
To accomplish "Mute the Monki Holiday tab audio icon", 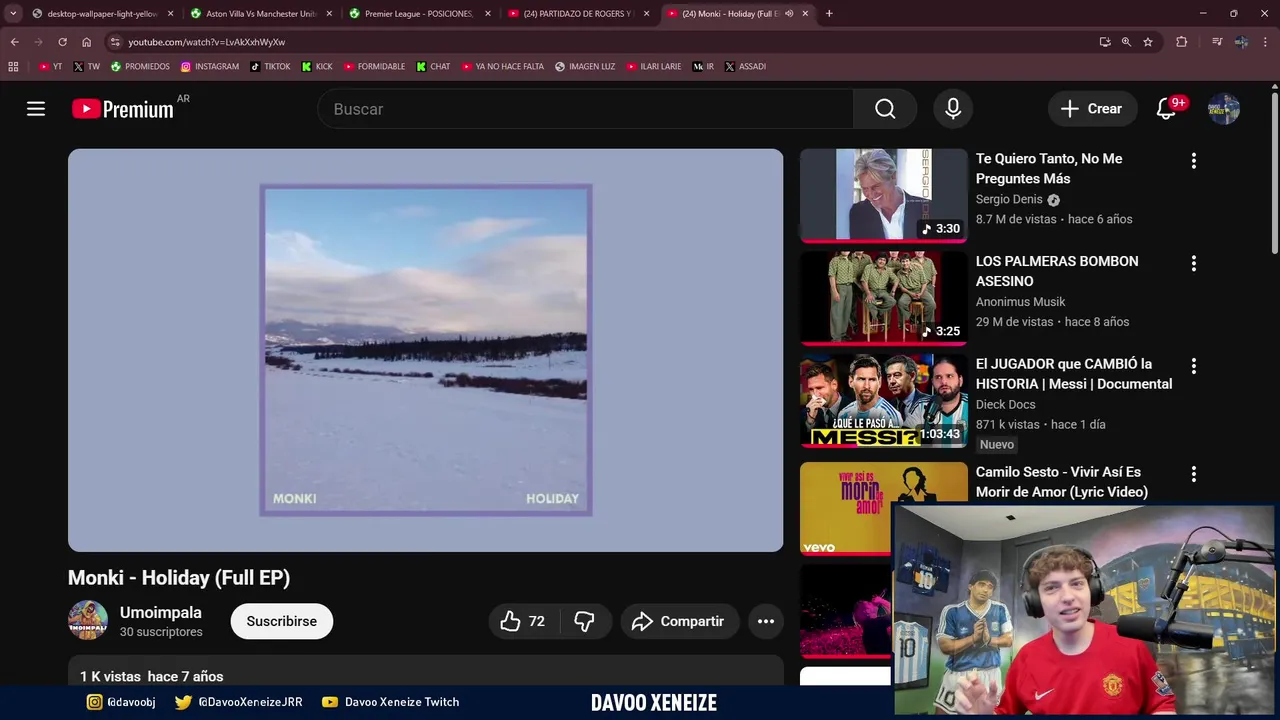I will (x=789, y=14).
